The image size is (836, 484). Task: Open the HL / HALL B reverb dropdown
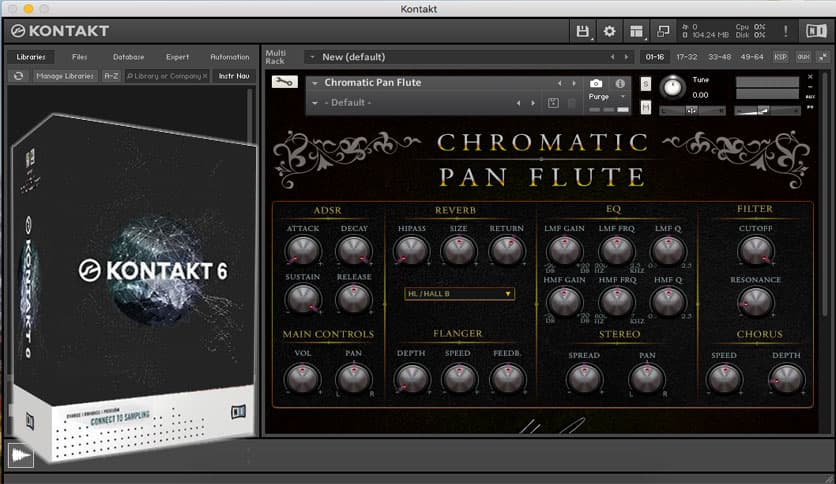coord(460,294)
